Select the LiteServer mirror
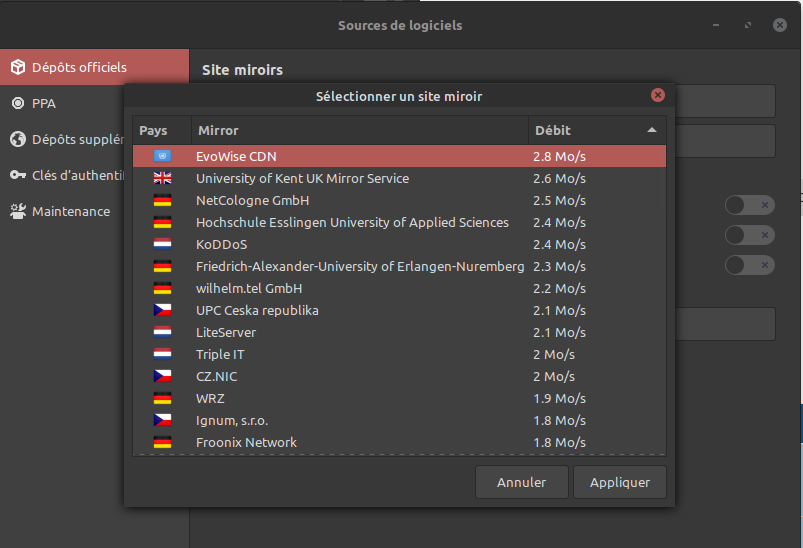803x548 pixels. tap(399, 332)
